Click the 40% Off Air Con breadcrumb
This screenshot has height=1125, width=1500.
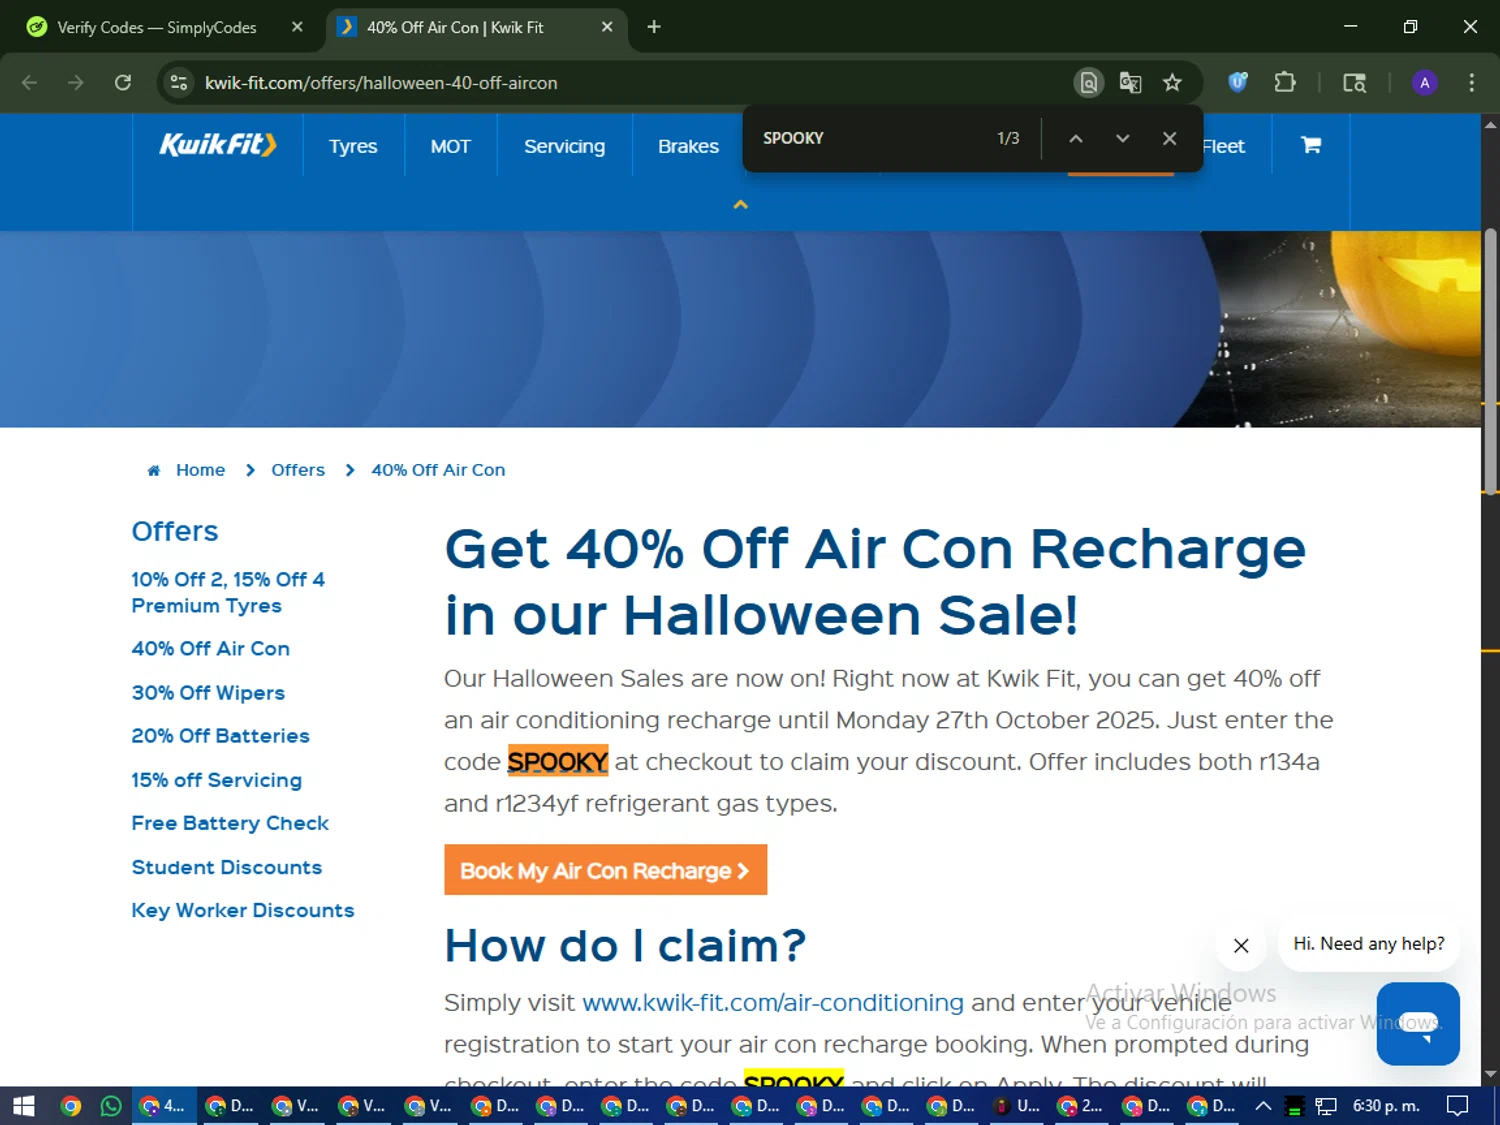coord(438,470)
